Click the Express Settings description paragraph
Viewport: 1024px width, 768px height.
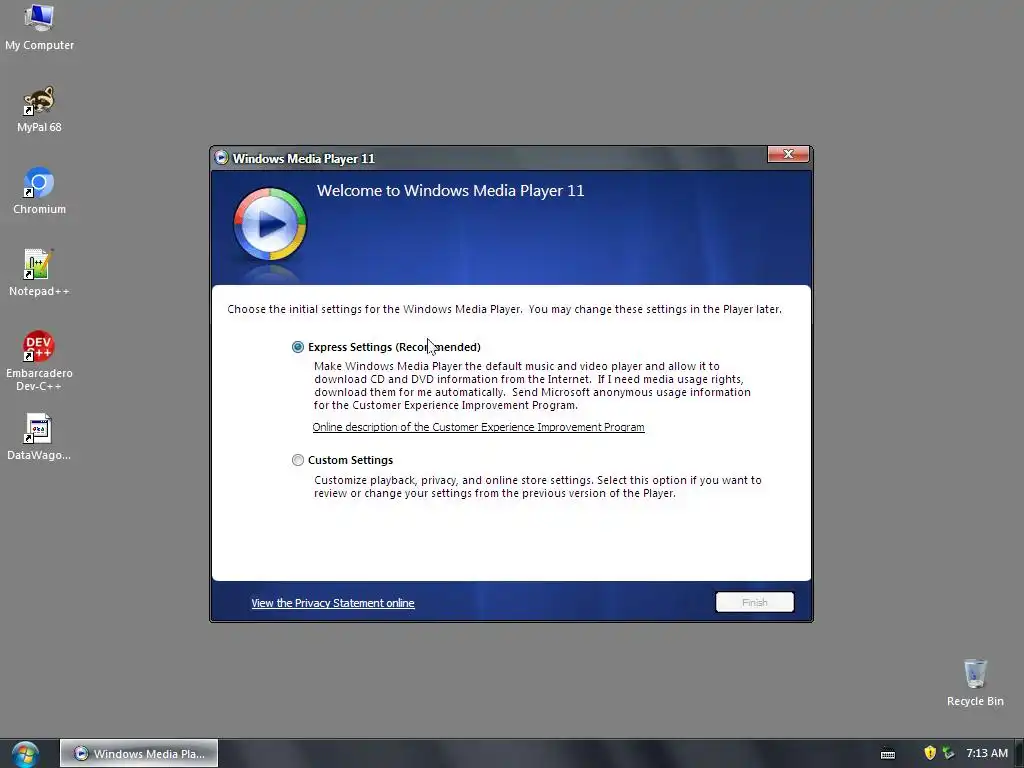[532, 385]
